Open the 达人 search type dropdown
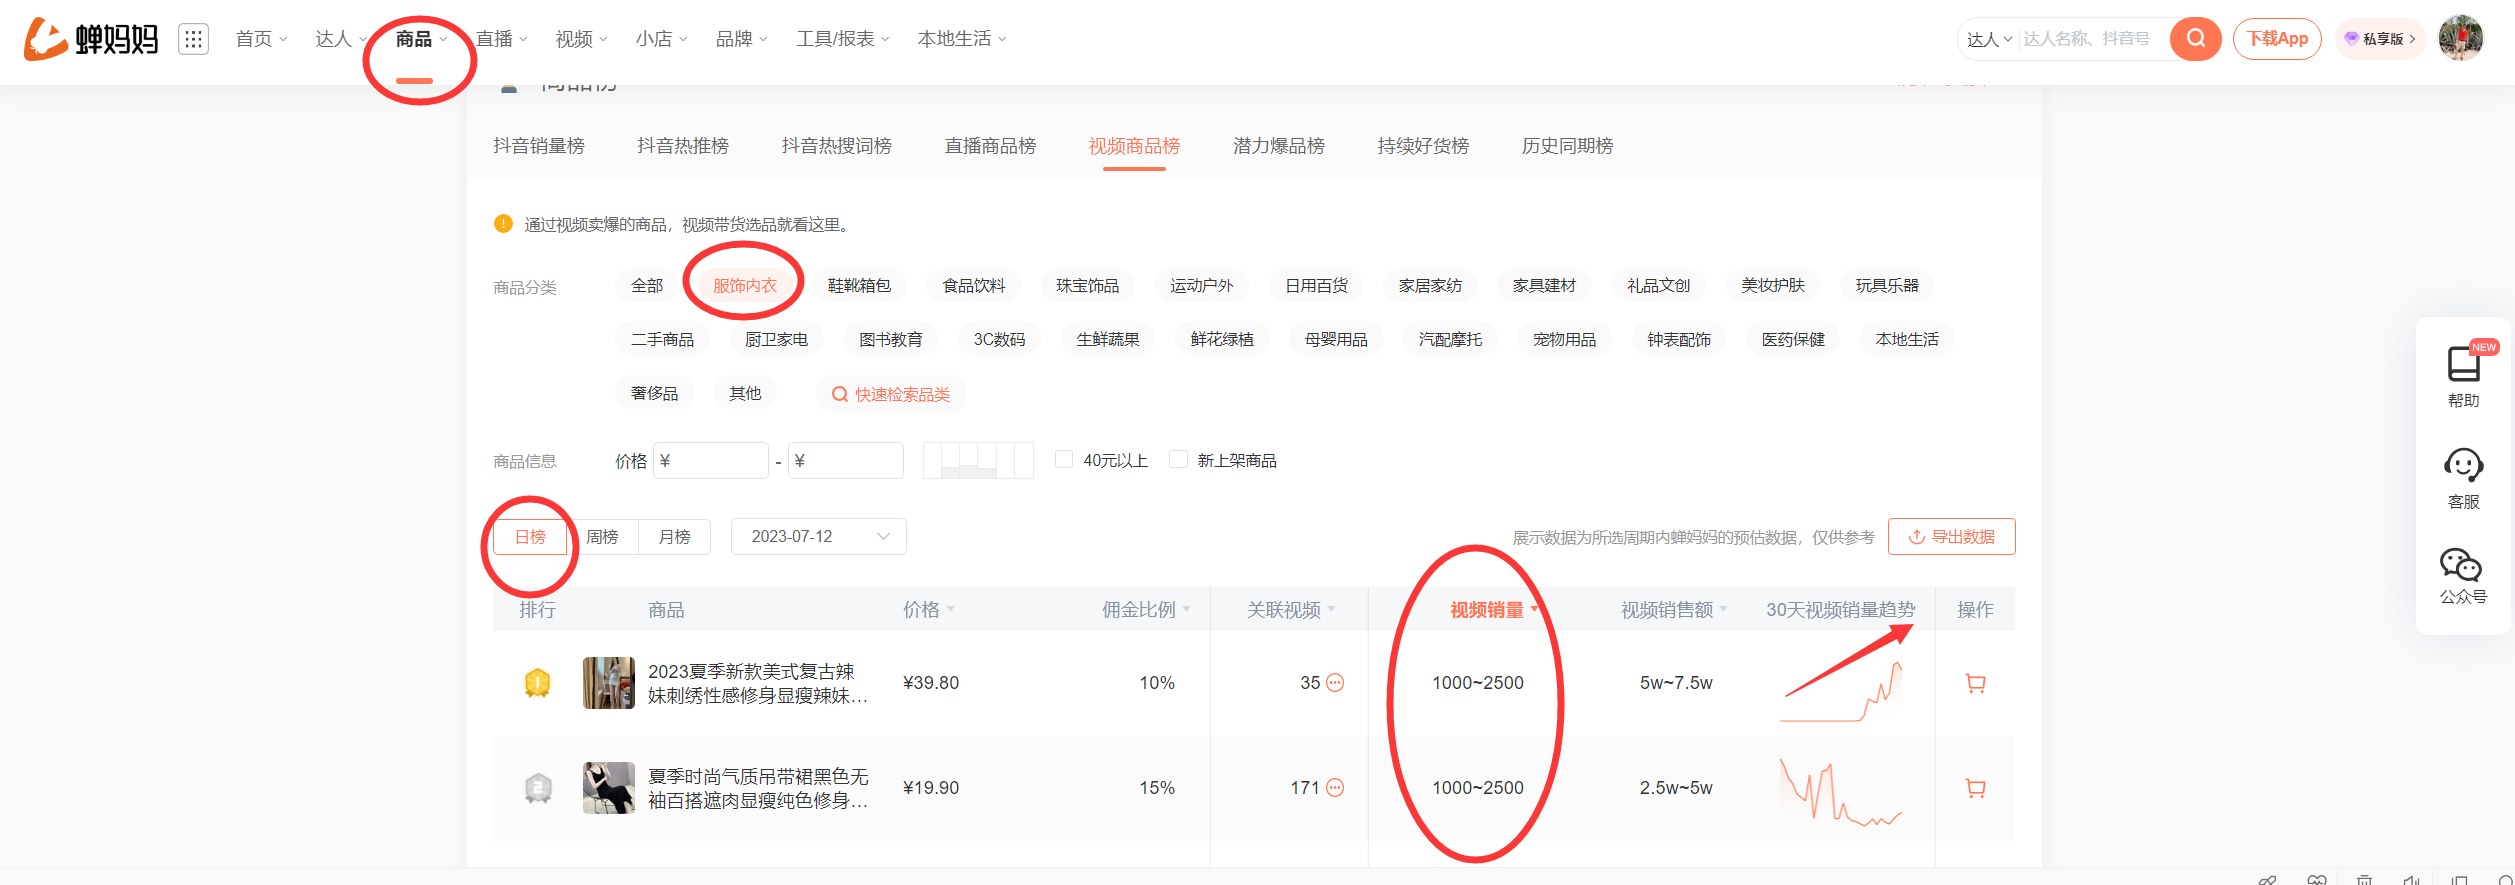 [1989, 39]
